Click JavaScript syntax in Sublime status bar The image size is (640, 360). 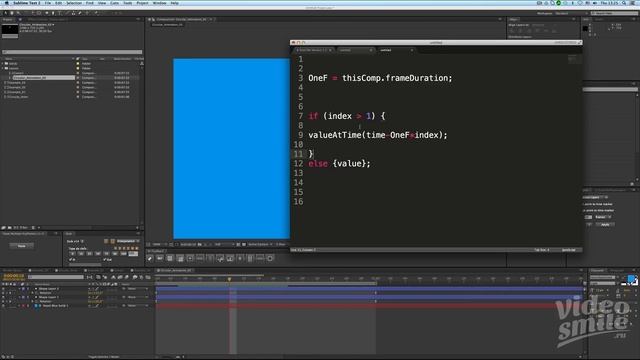tap(569, 250)
